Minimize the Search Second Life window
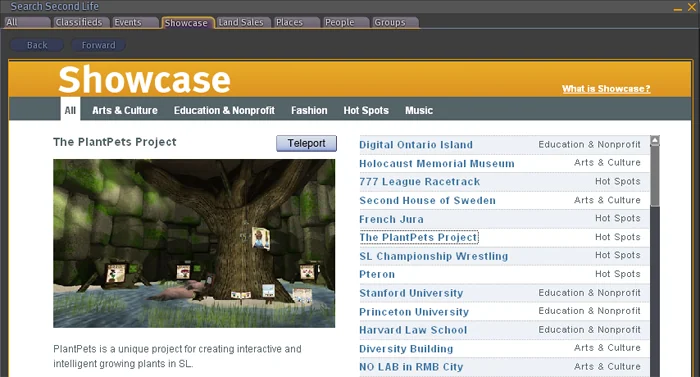The image size is (700, 377). click(678, 8)
